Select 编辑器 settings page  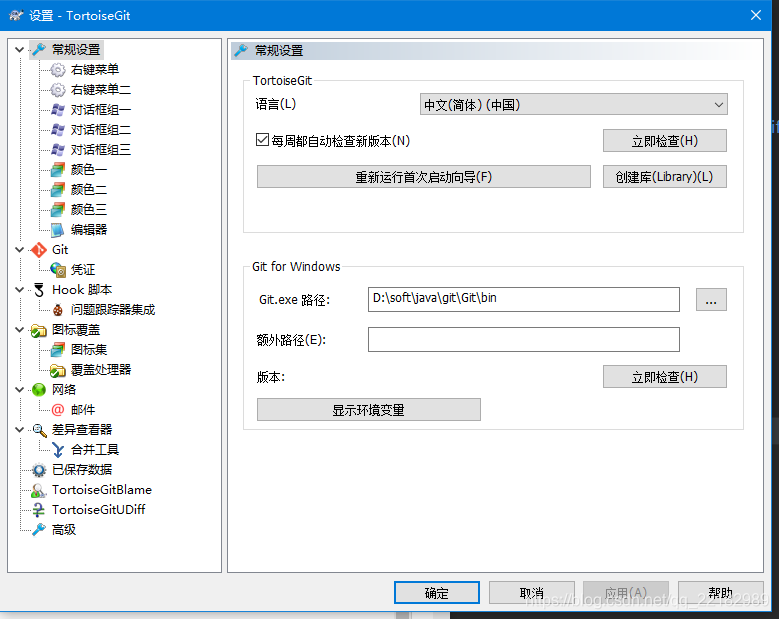coord(89,230)
